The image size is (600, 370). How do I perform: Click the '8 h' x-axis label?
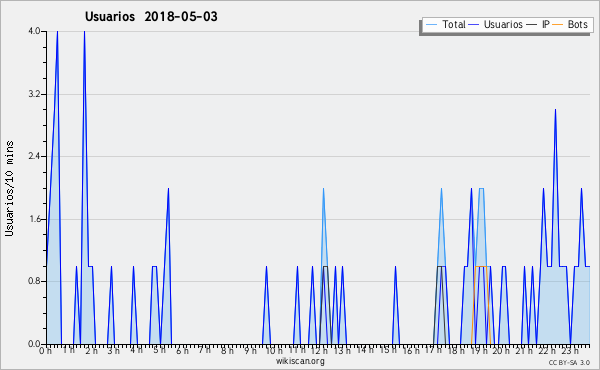tap(227, 351)
